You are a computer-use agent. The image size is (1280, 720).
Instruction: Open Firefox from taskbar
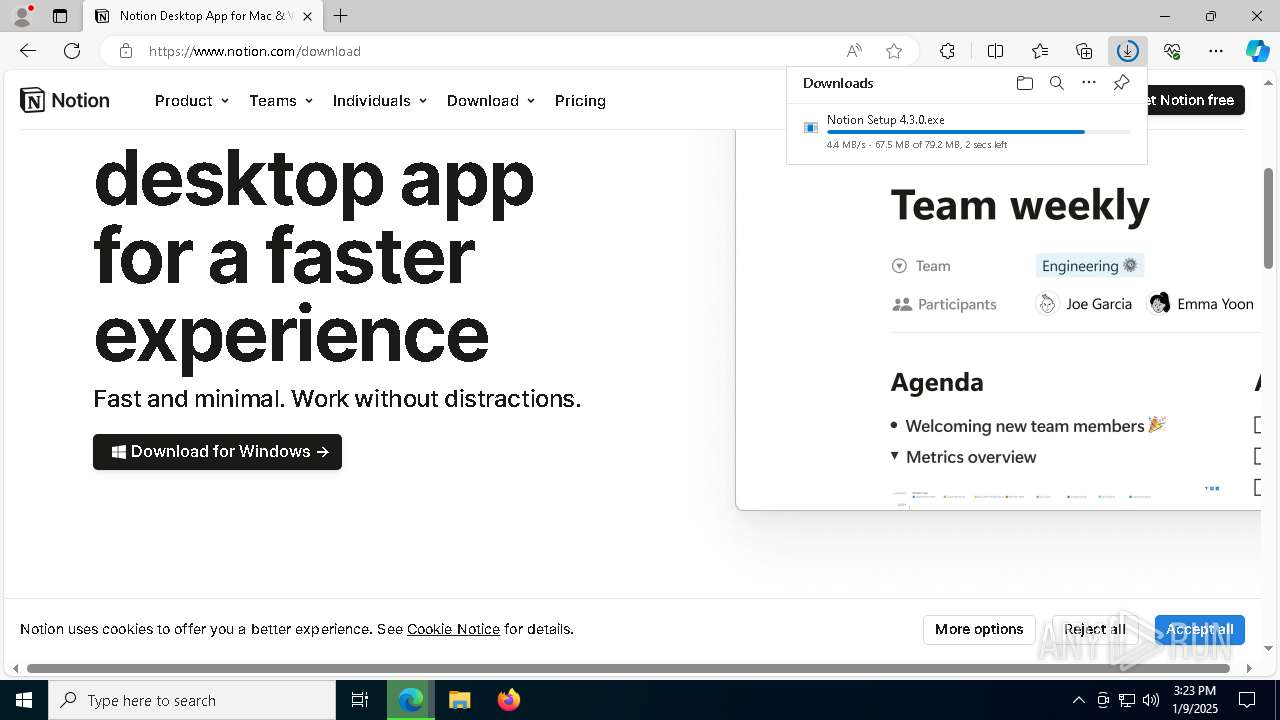[508, 700]
